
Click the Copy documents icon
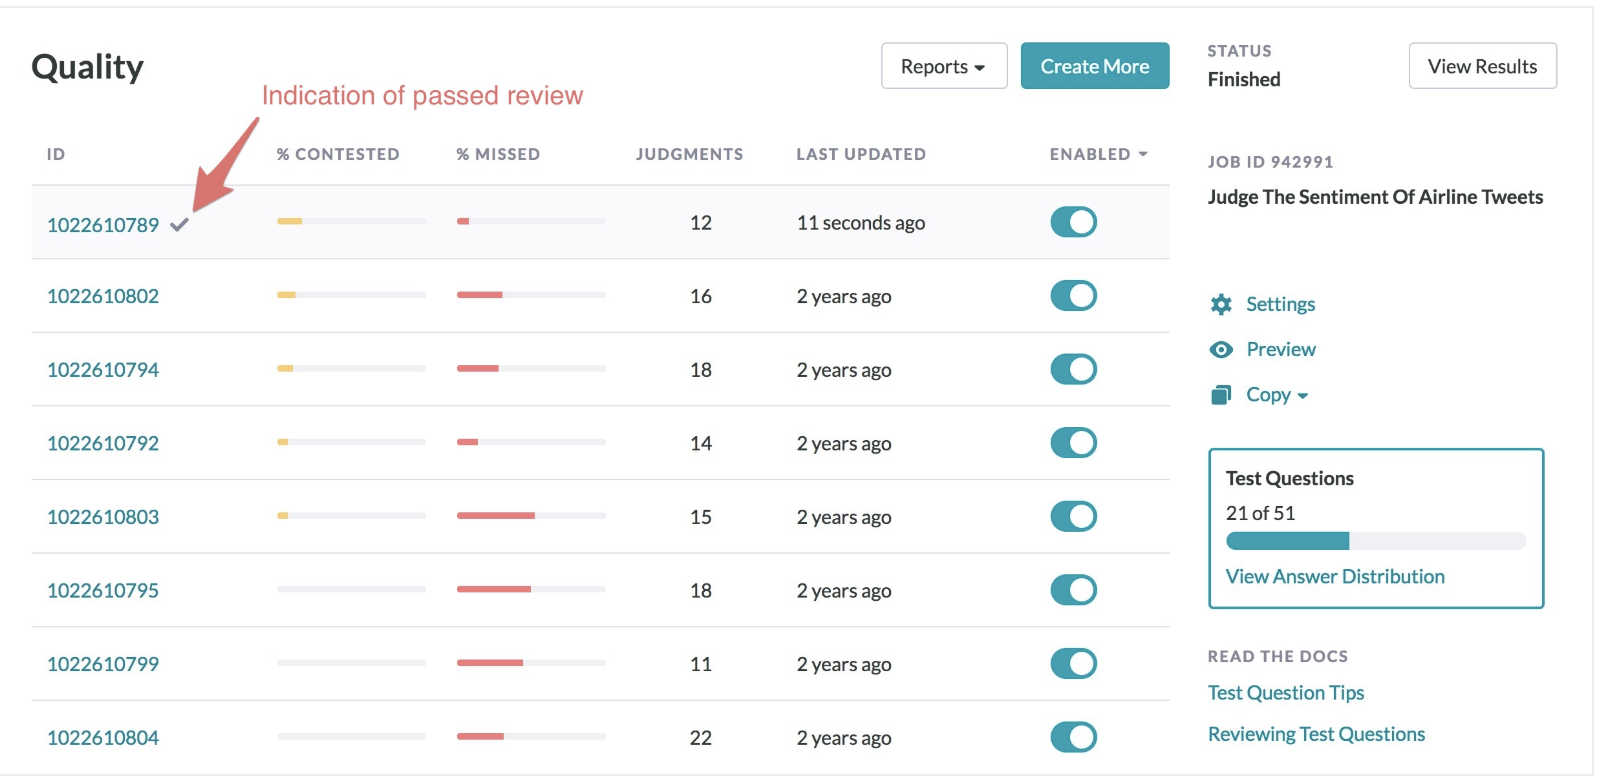point(1221,395)
